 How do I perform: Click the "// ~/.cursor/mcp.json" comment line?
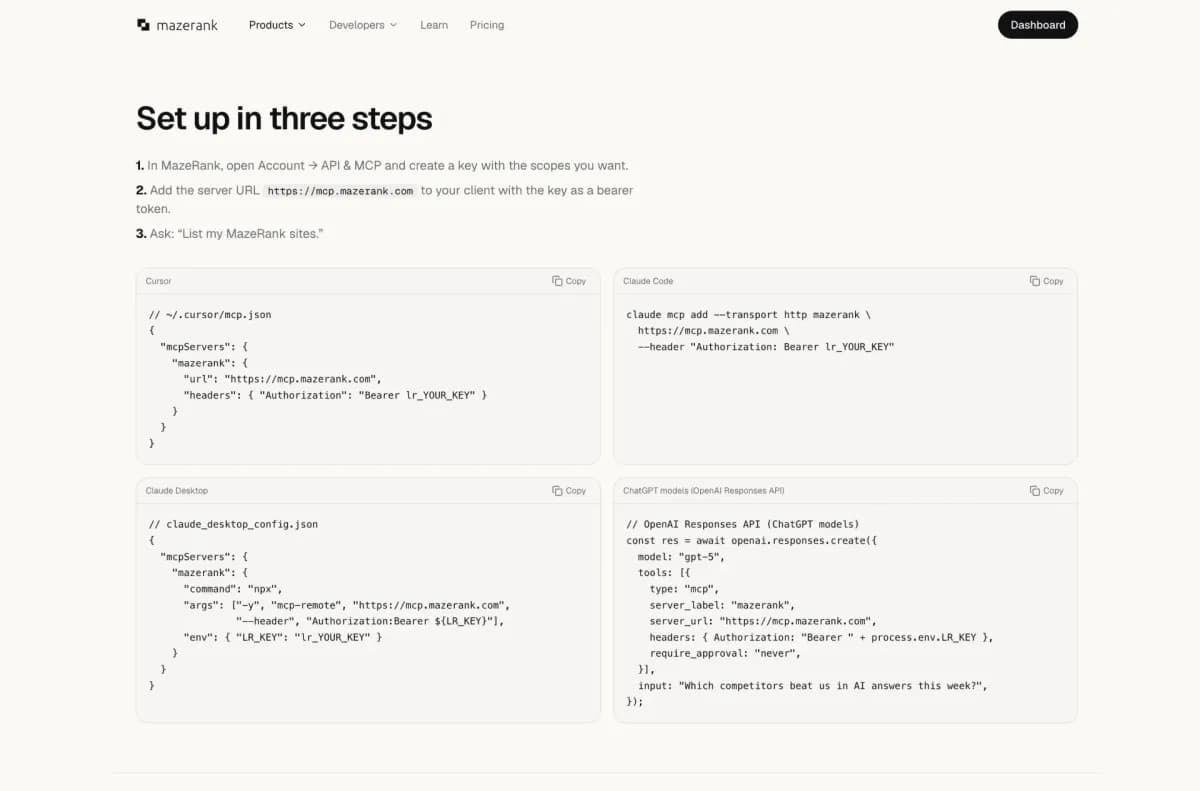(x=210, y=315)
